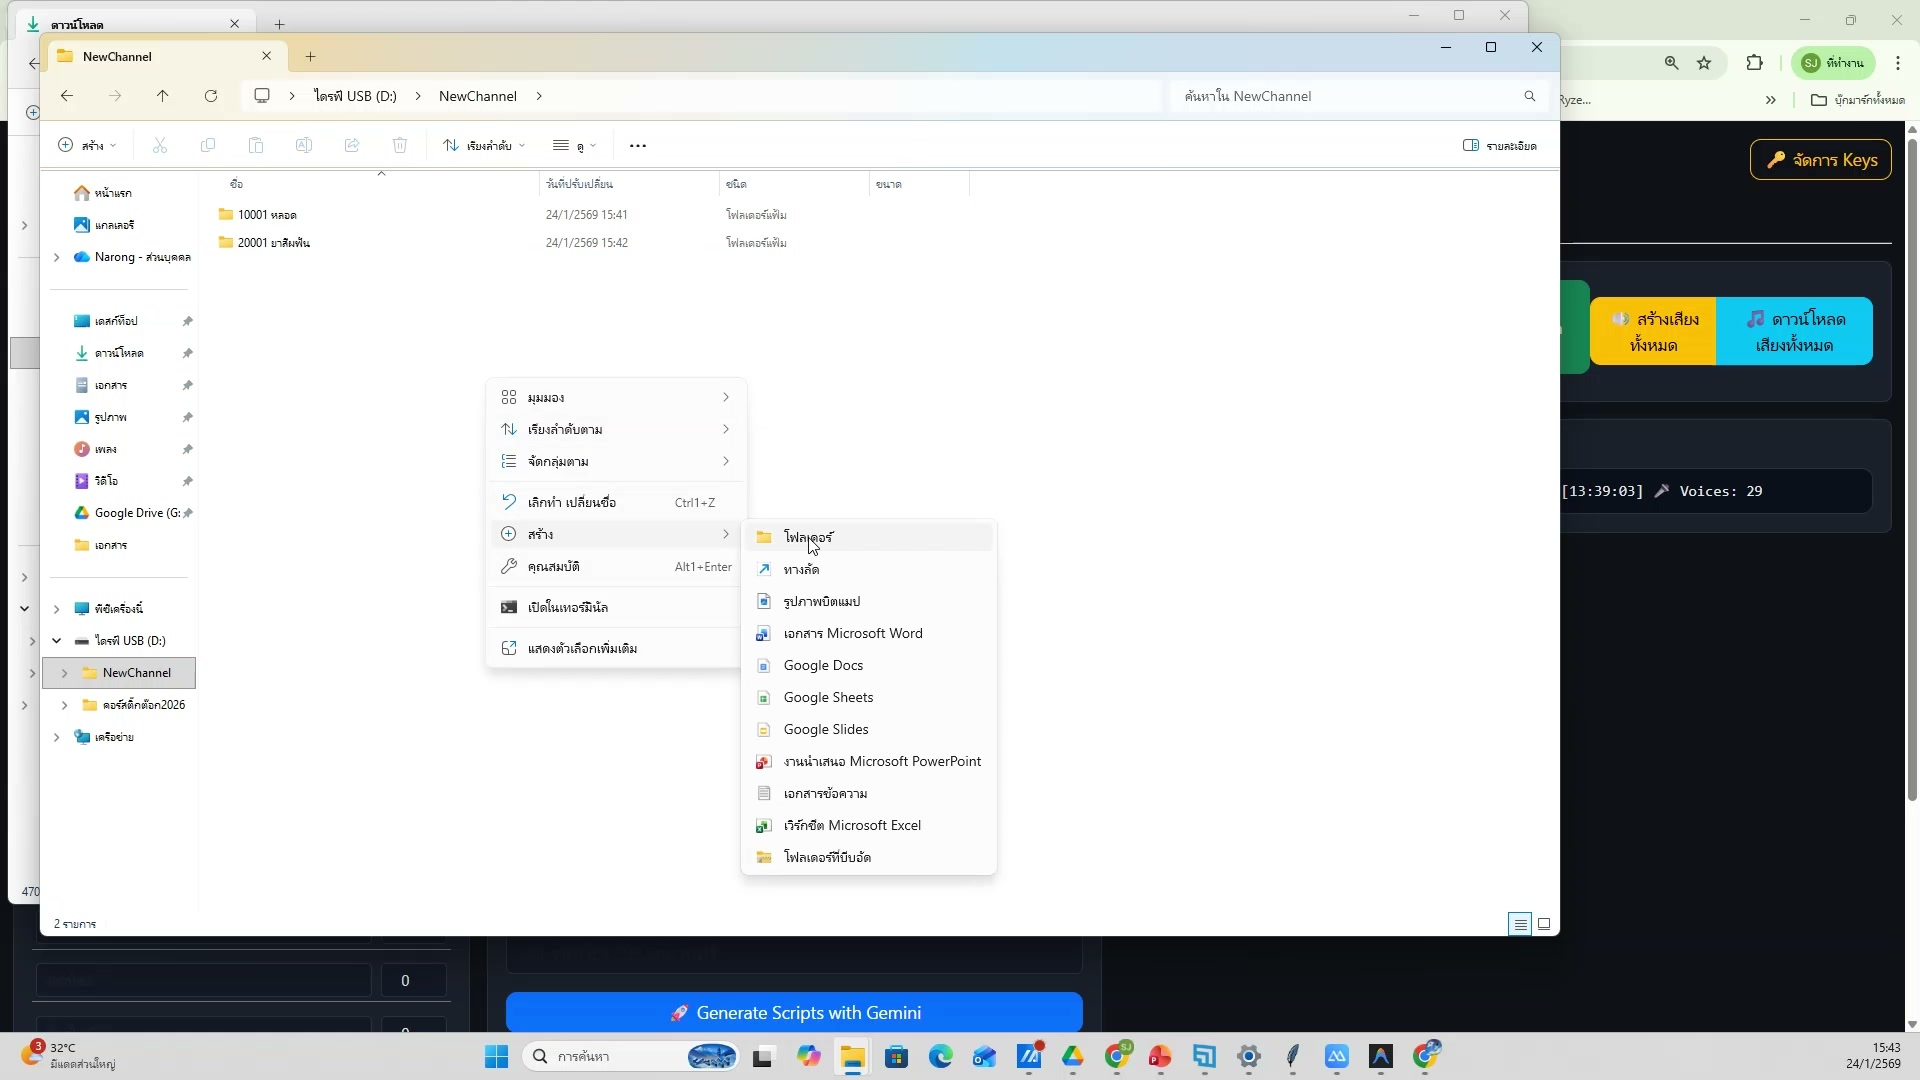Screen dimensions: 1920x1080
Task: Open the 10001 folder in file list
Action: [266, 215]
